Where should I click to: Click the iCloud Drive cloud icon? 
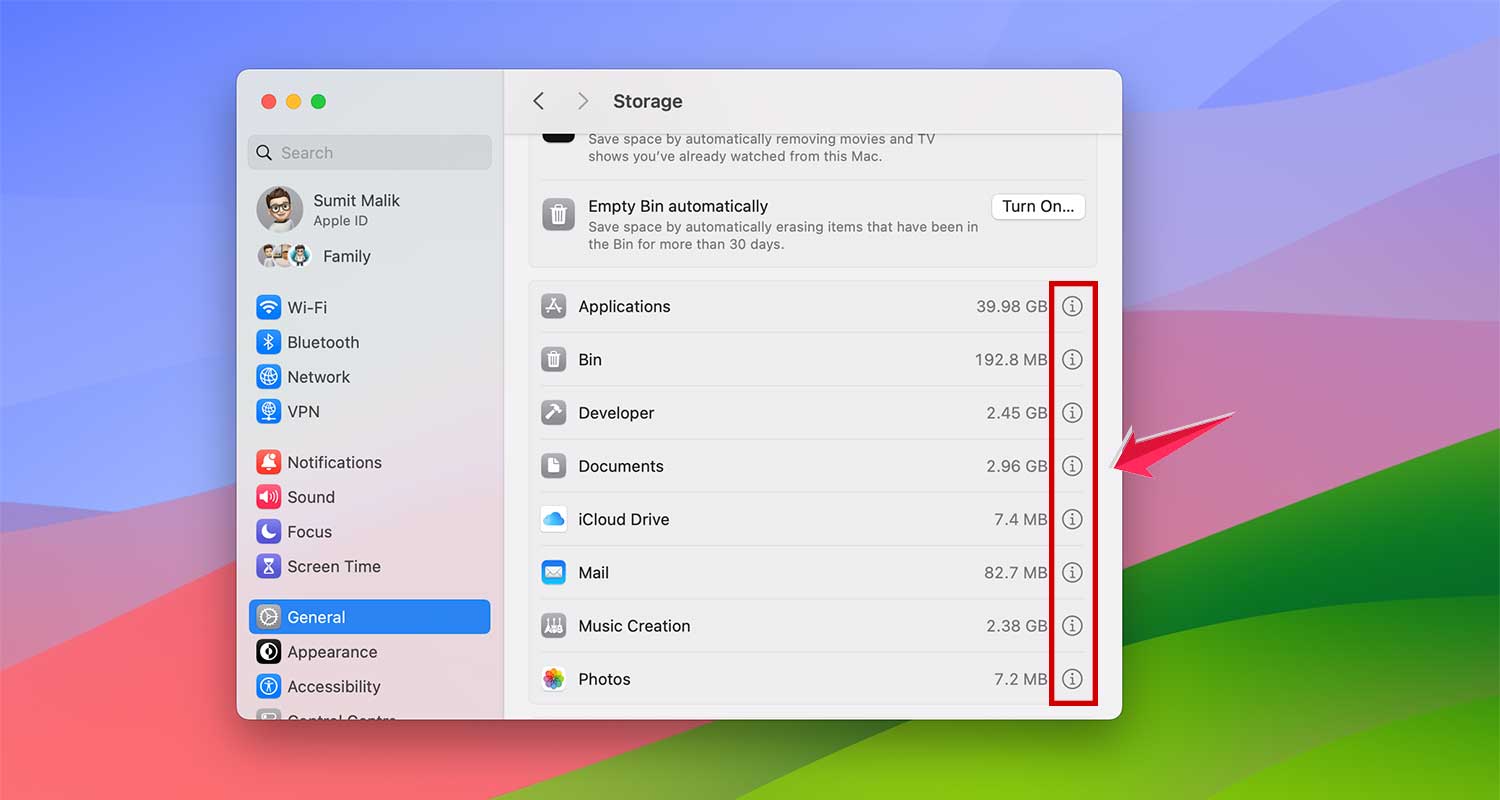554,519
